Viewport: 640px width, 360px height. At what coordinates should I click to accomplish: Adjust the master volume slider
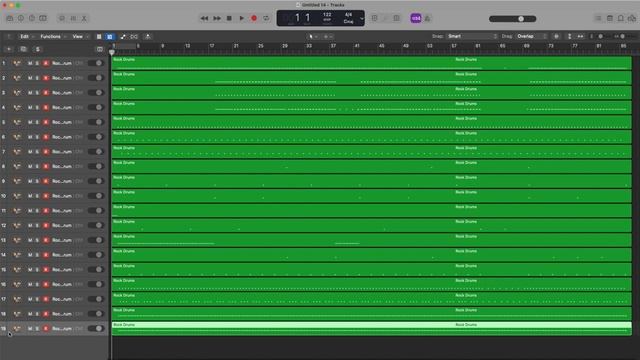click(x=513, y=19)
